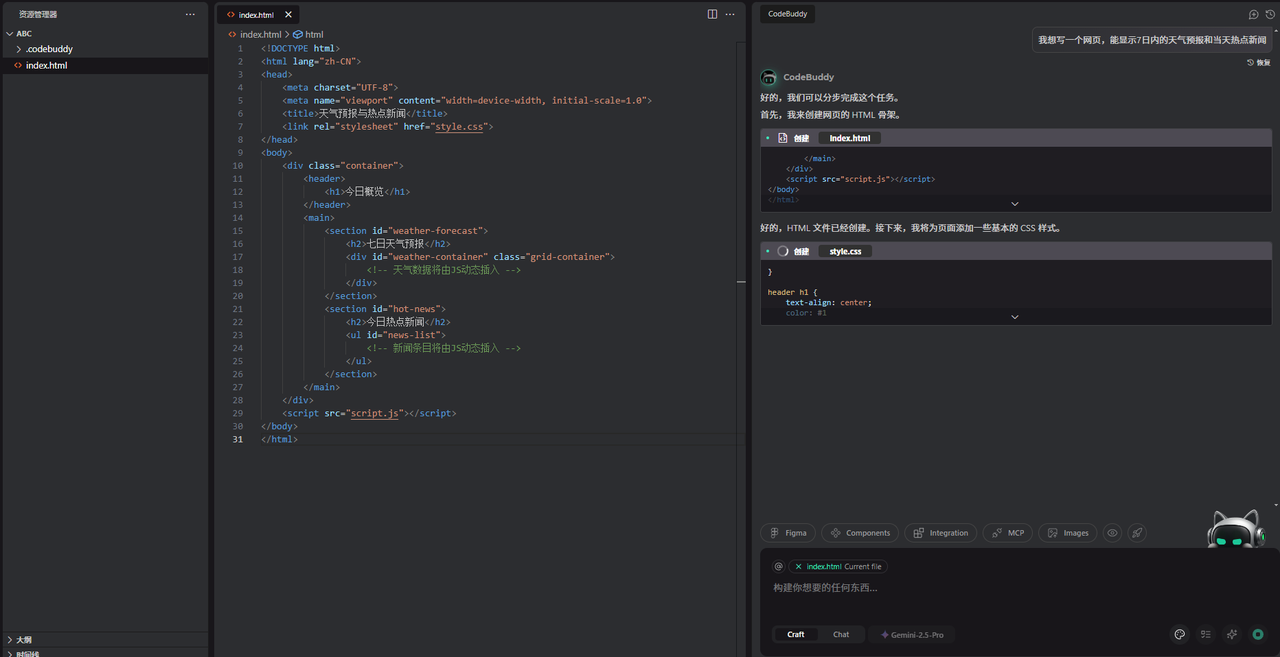
Task: Switch to Craft mode
Action: [796, 634]
